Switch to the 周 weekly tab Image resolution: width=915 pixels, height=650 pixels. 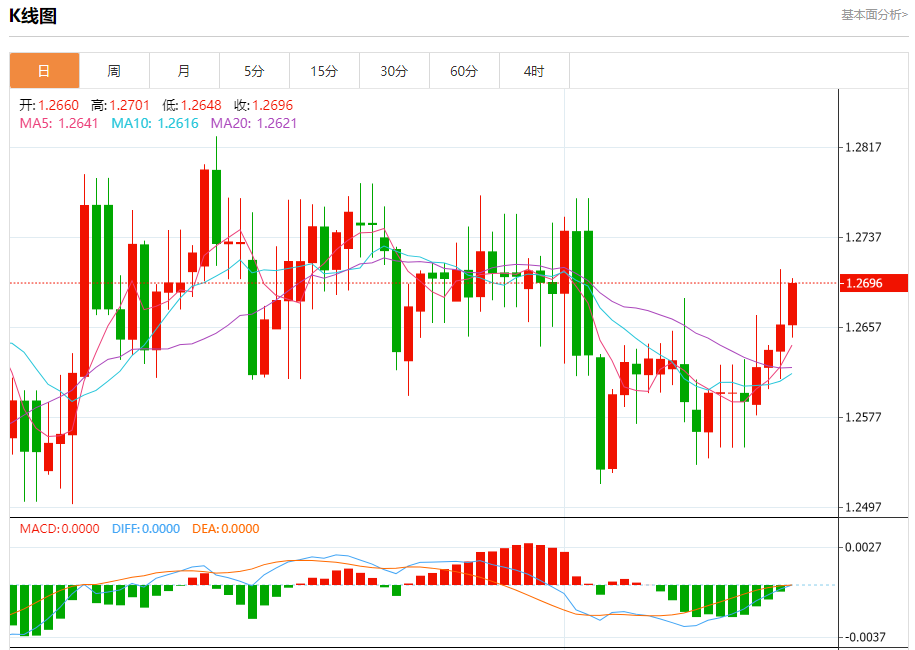pos(114,71)
